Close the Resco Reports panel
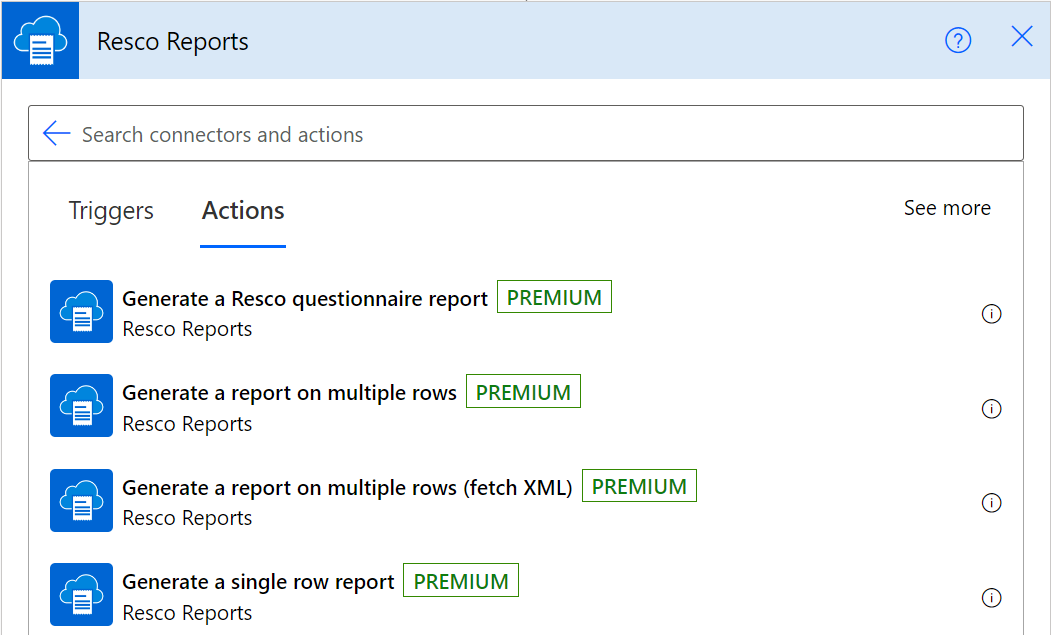Screen dimensions: 1051x635 coord(1021,38)
